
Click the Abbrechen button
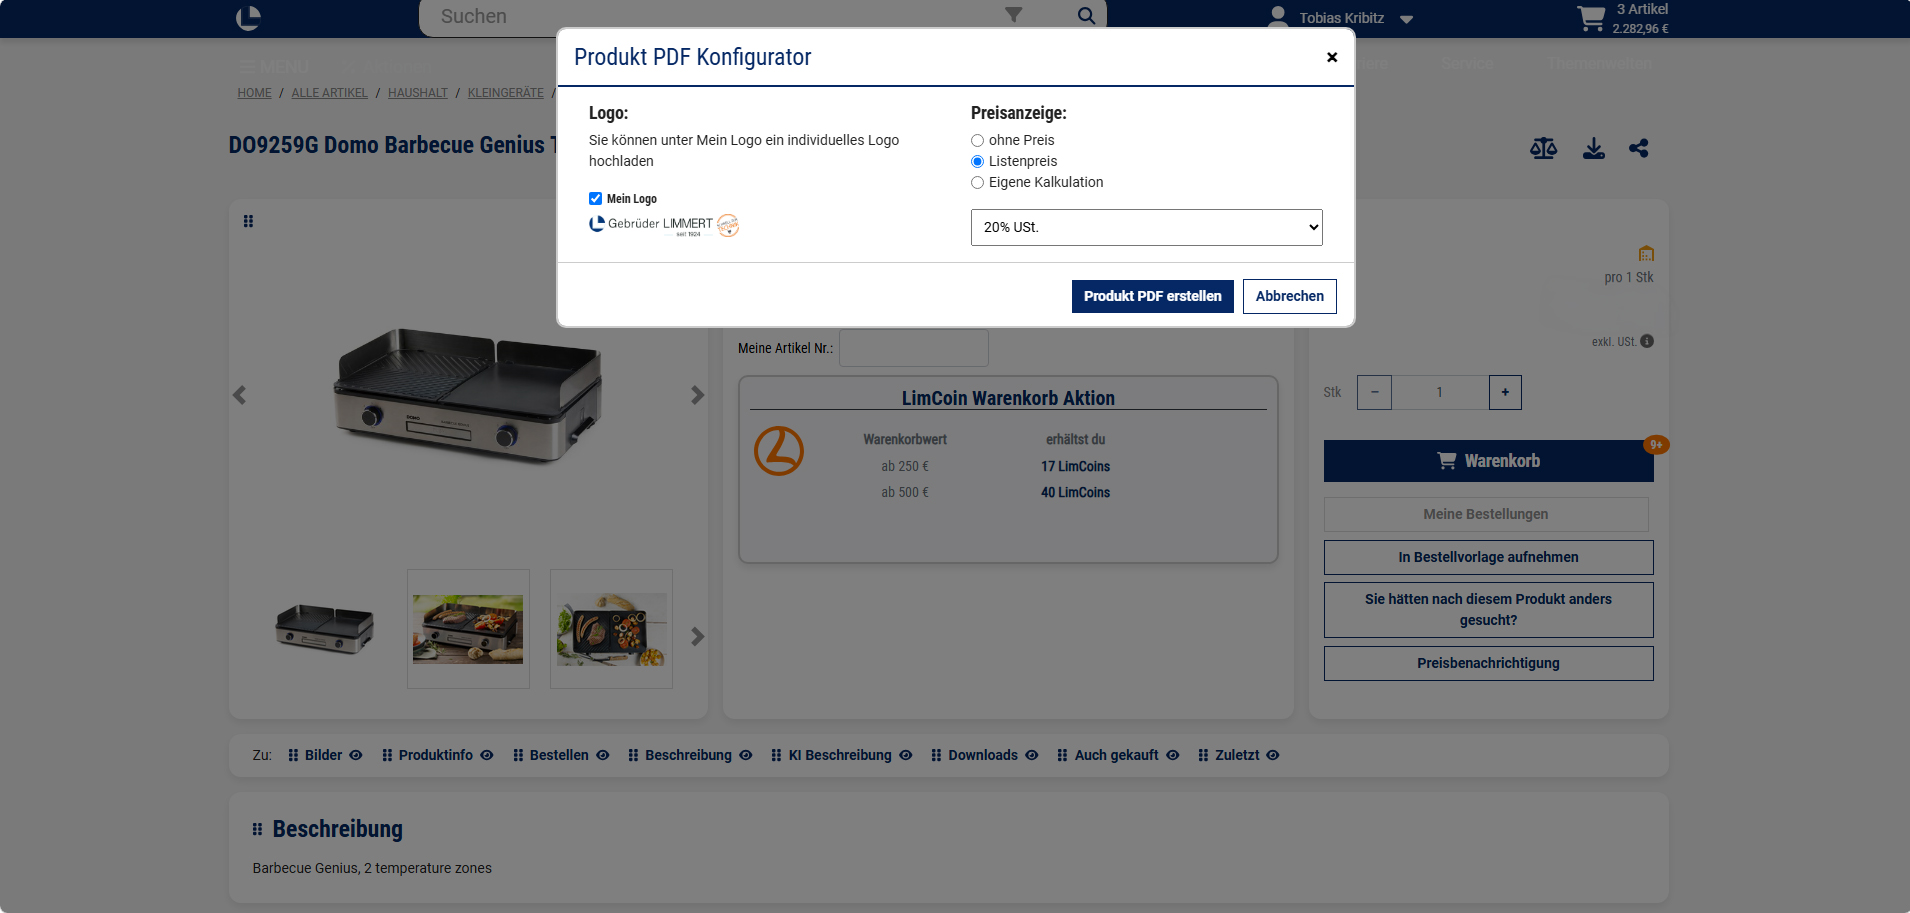coord(1289,296)
